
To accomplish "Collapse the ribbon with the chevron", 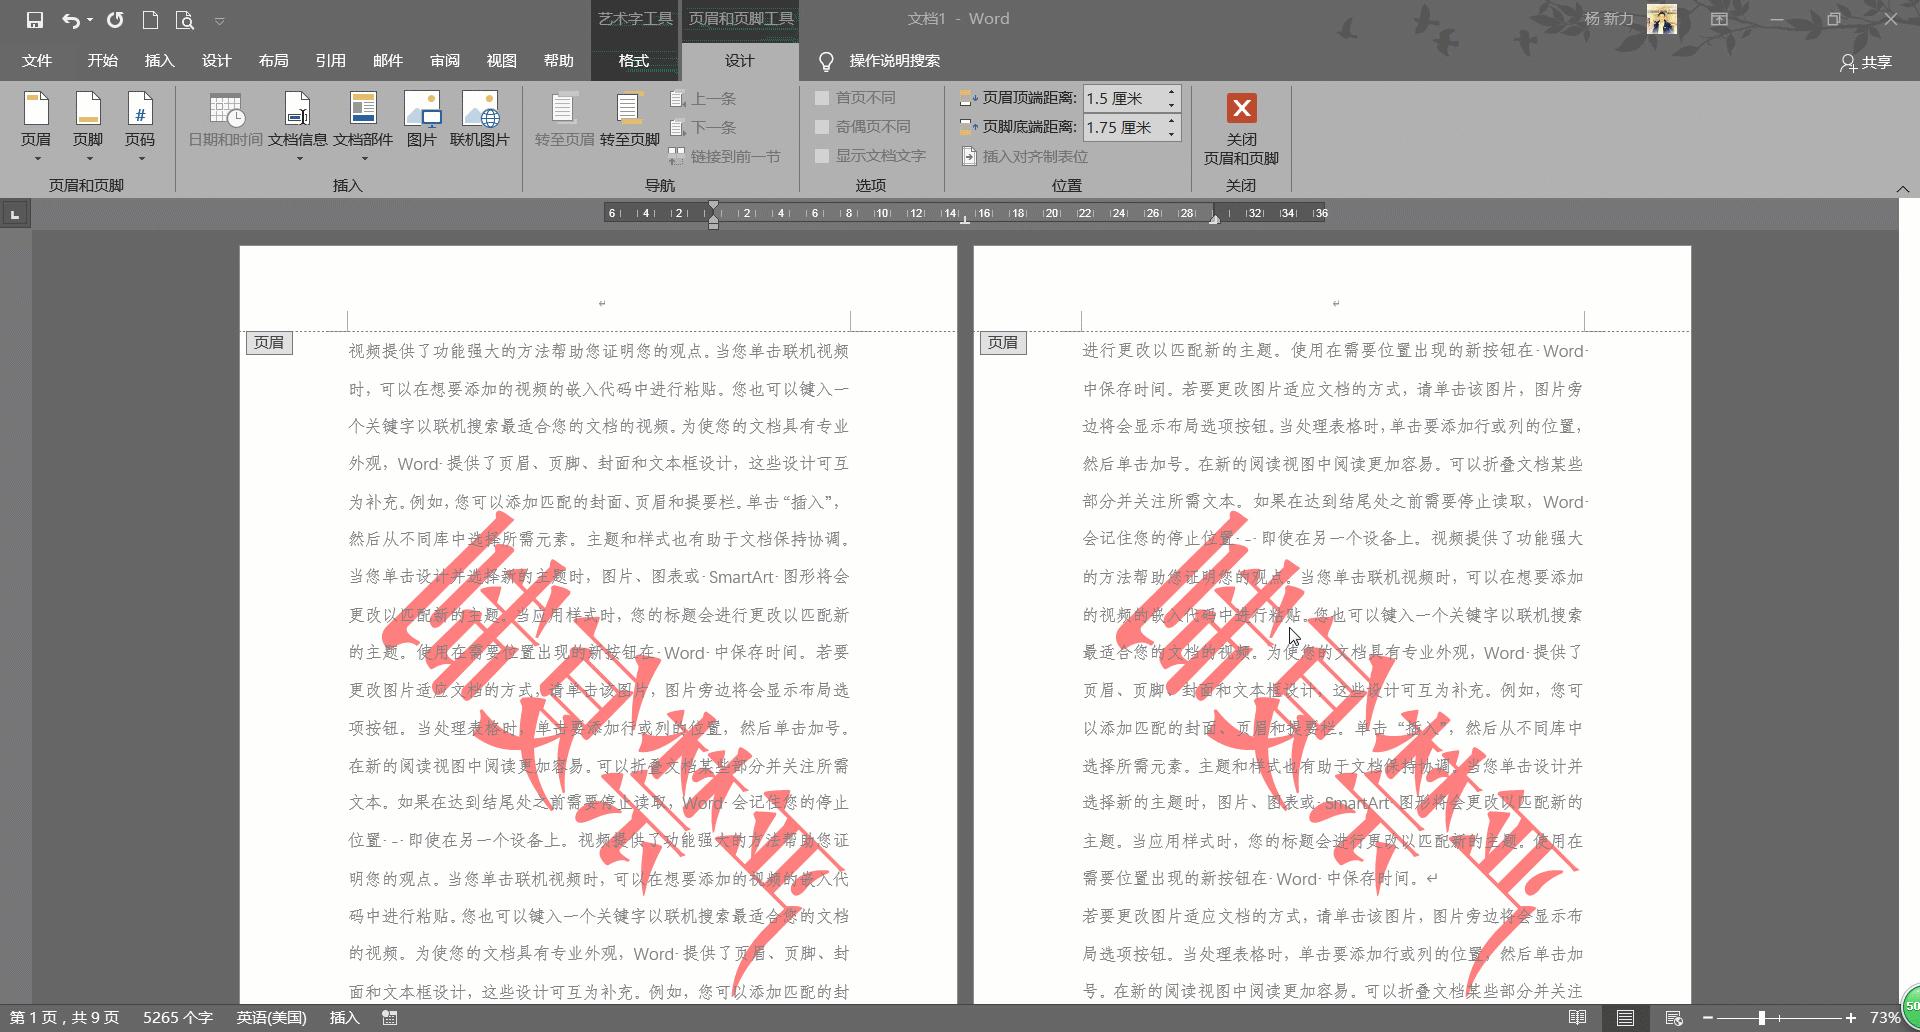I will (1903, 188).
